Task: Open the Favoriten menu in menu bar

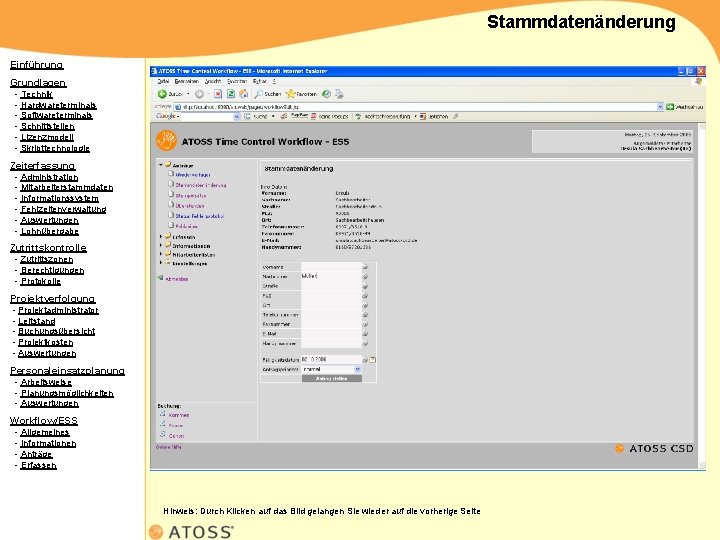Action: coord(237,81)
